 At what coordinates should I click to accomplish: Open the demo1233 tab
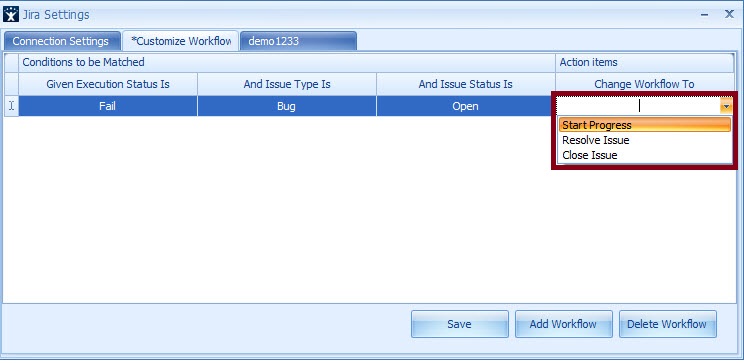pyautogui.click(x=298, y=41)
